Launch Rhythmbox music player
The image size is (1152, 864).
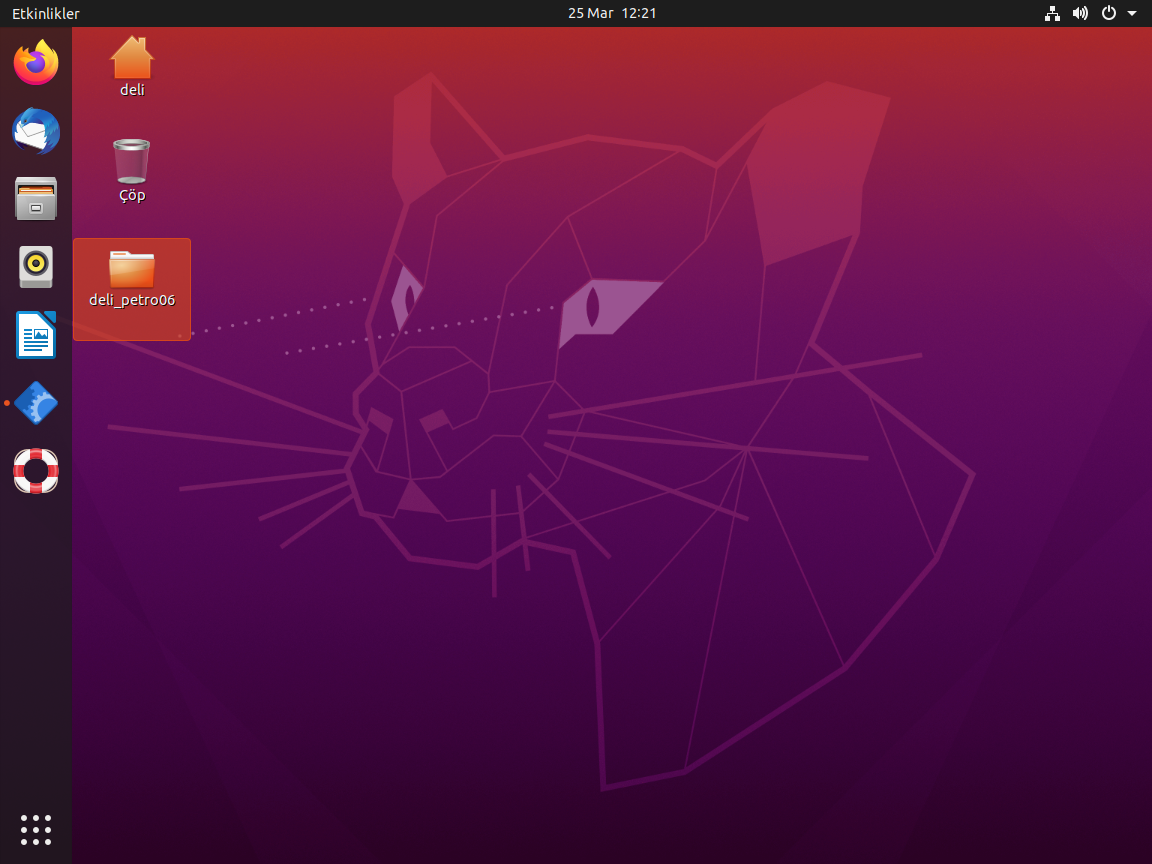(36, 267)
